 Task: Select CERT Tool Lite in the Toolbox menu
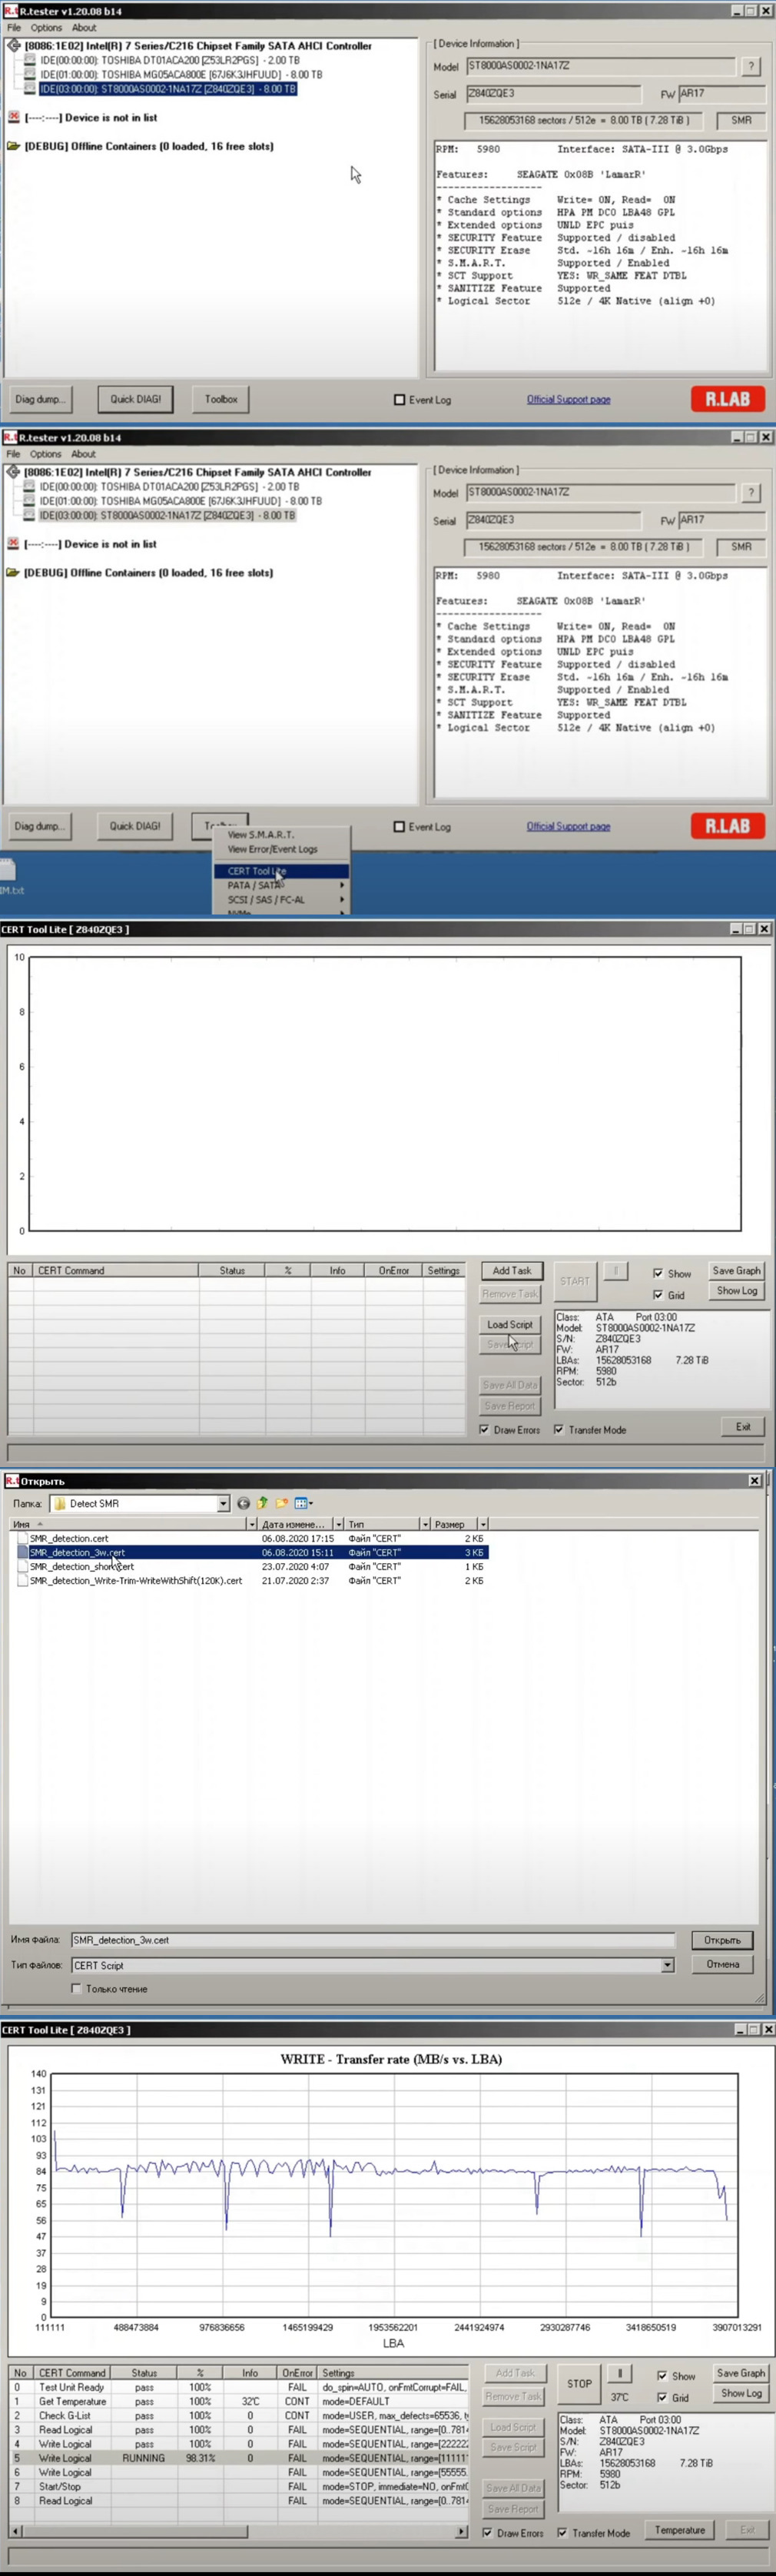tap(281, 871)
